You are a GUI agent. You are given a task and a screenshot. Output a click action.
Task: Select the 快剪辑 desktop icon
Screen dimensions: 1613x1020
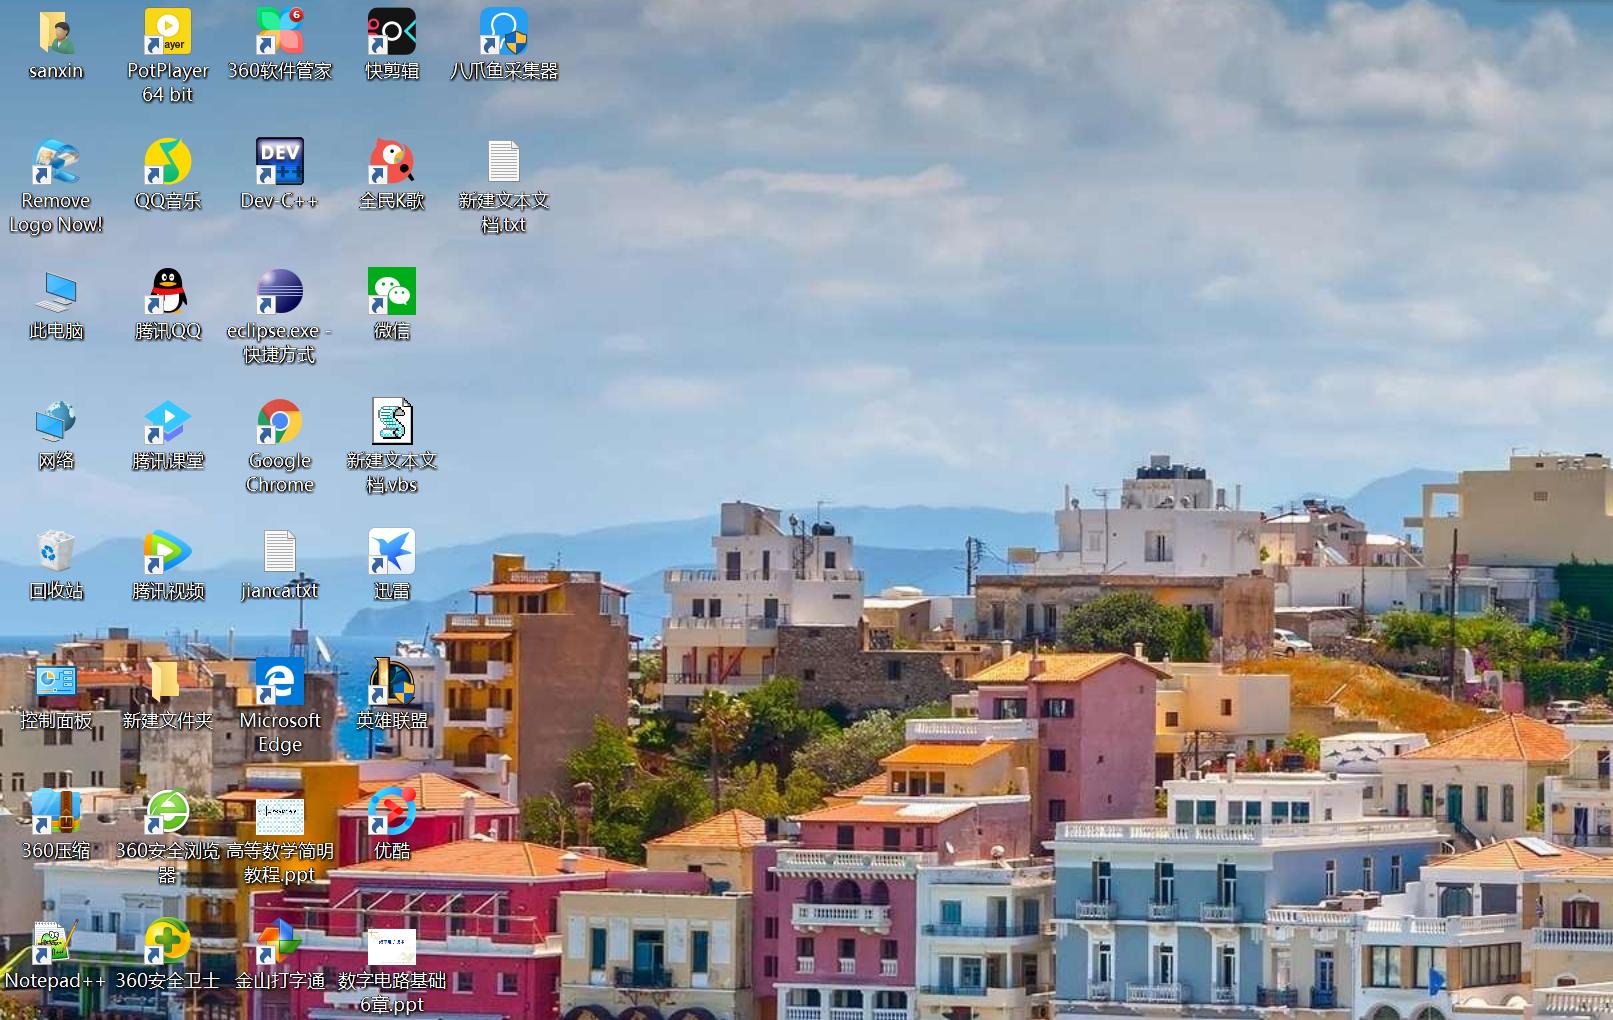click(392, 33)
